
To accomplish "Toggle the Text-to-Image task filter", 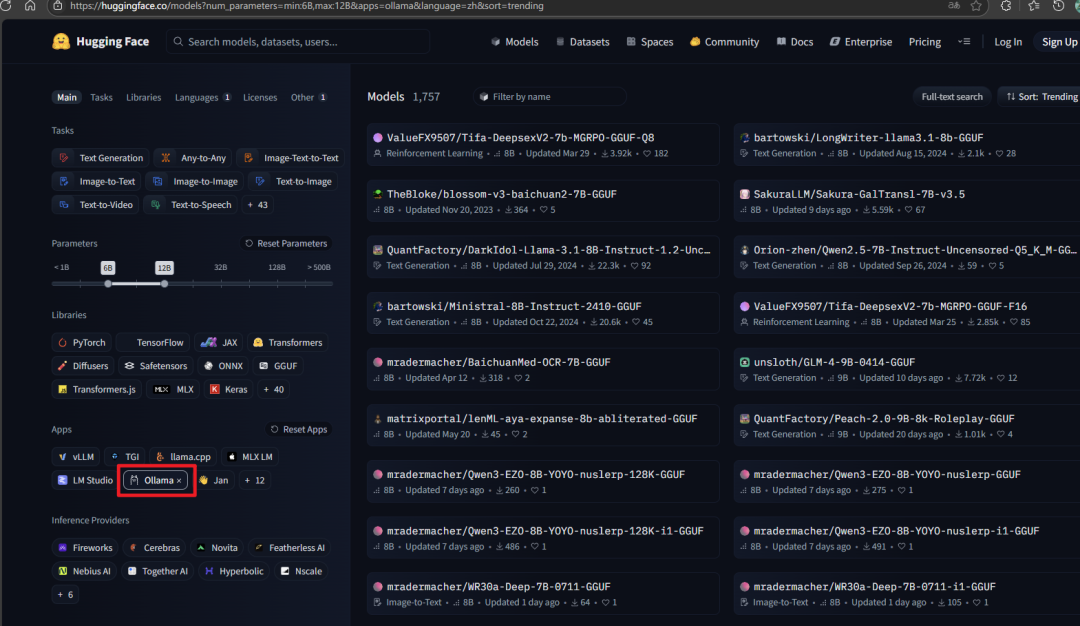I will pos(293,181).
